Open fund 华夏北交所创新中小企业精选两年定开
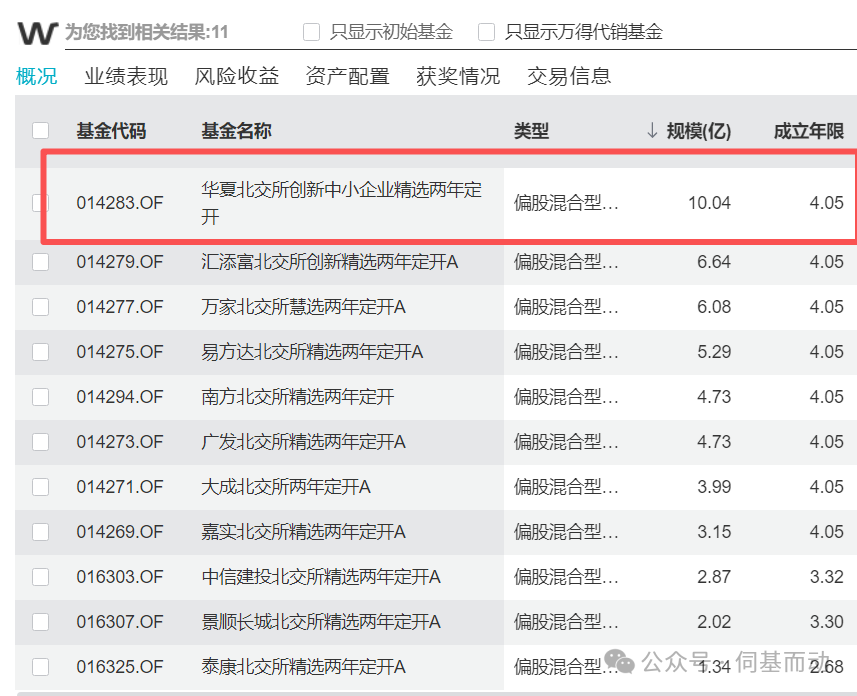The image size is (857, 696). coord(342,203)
